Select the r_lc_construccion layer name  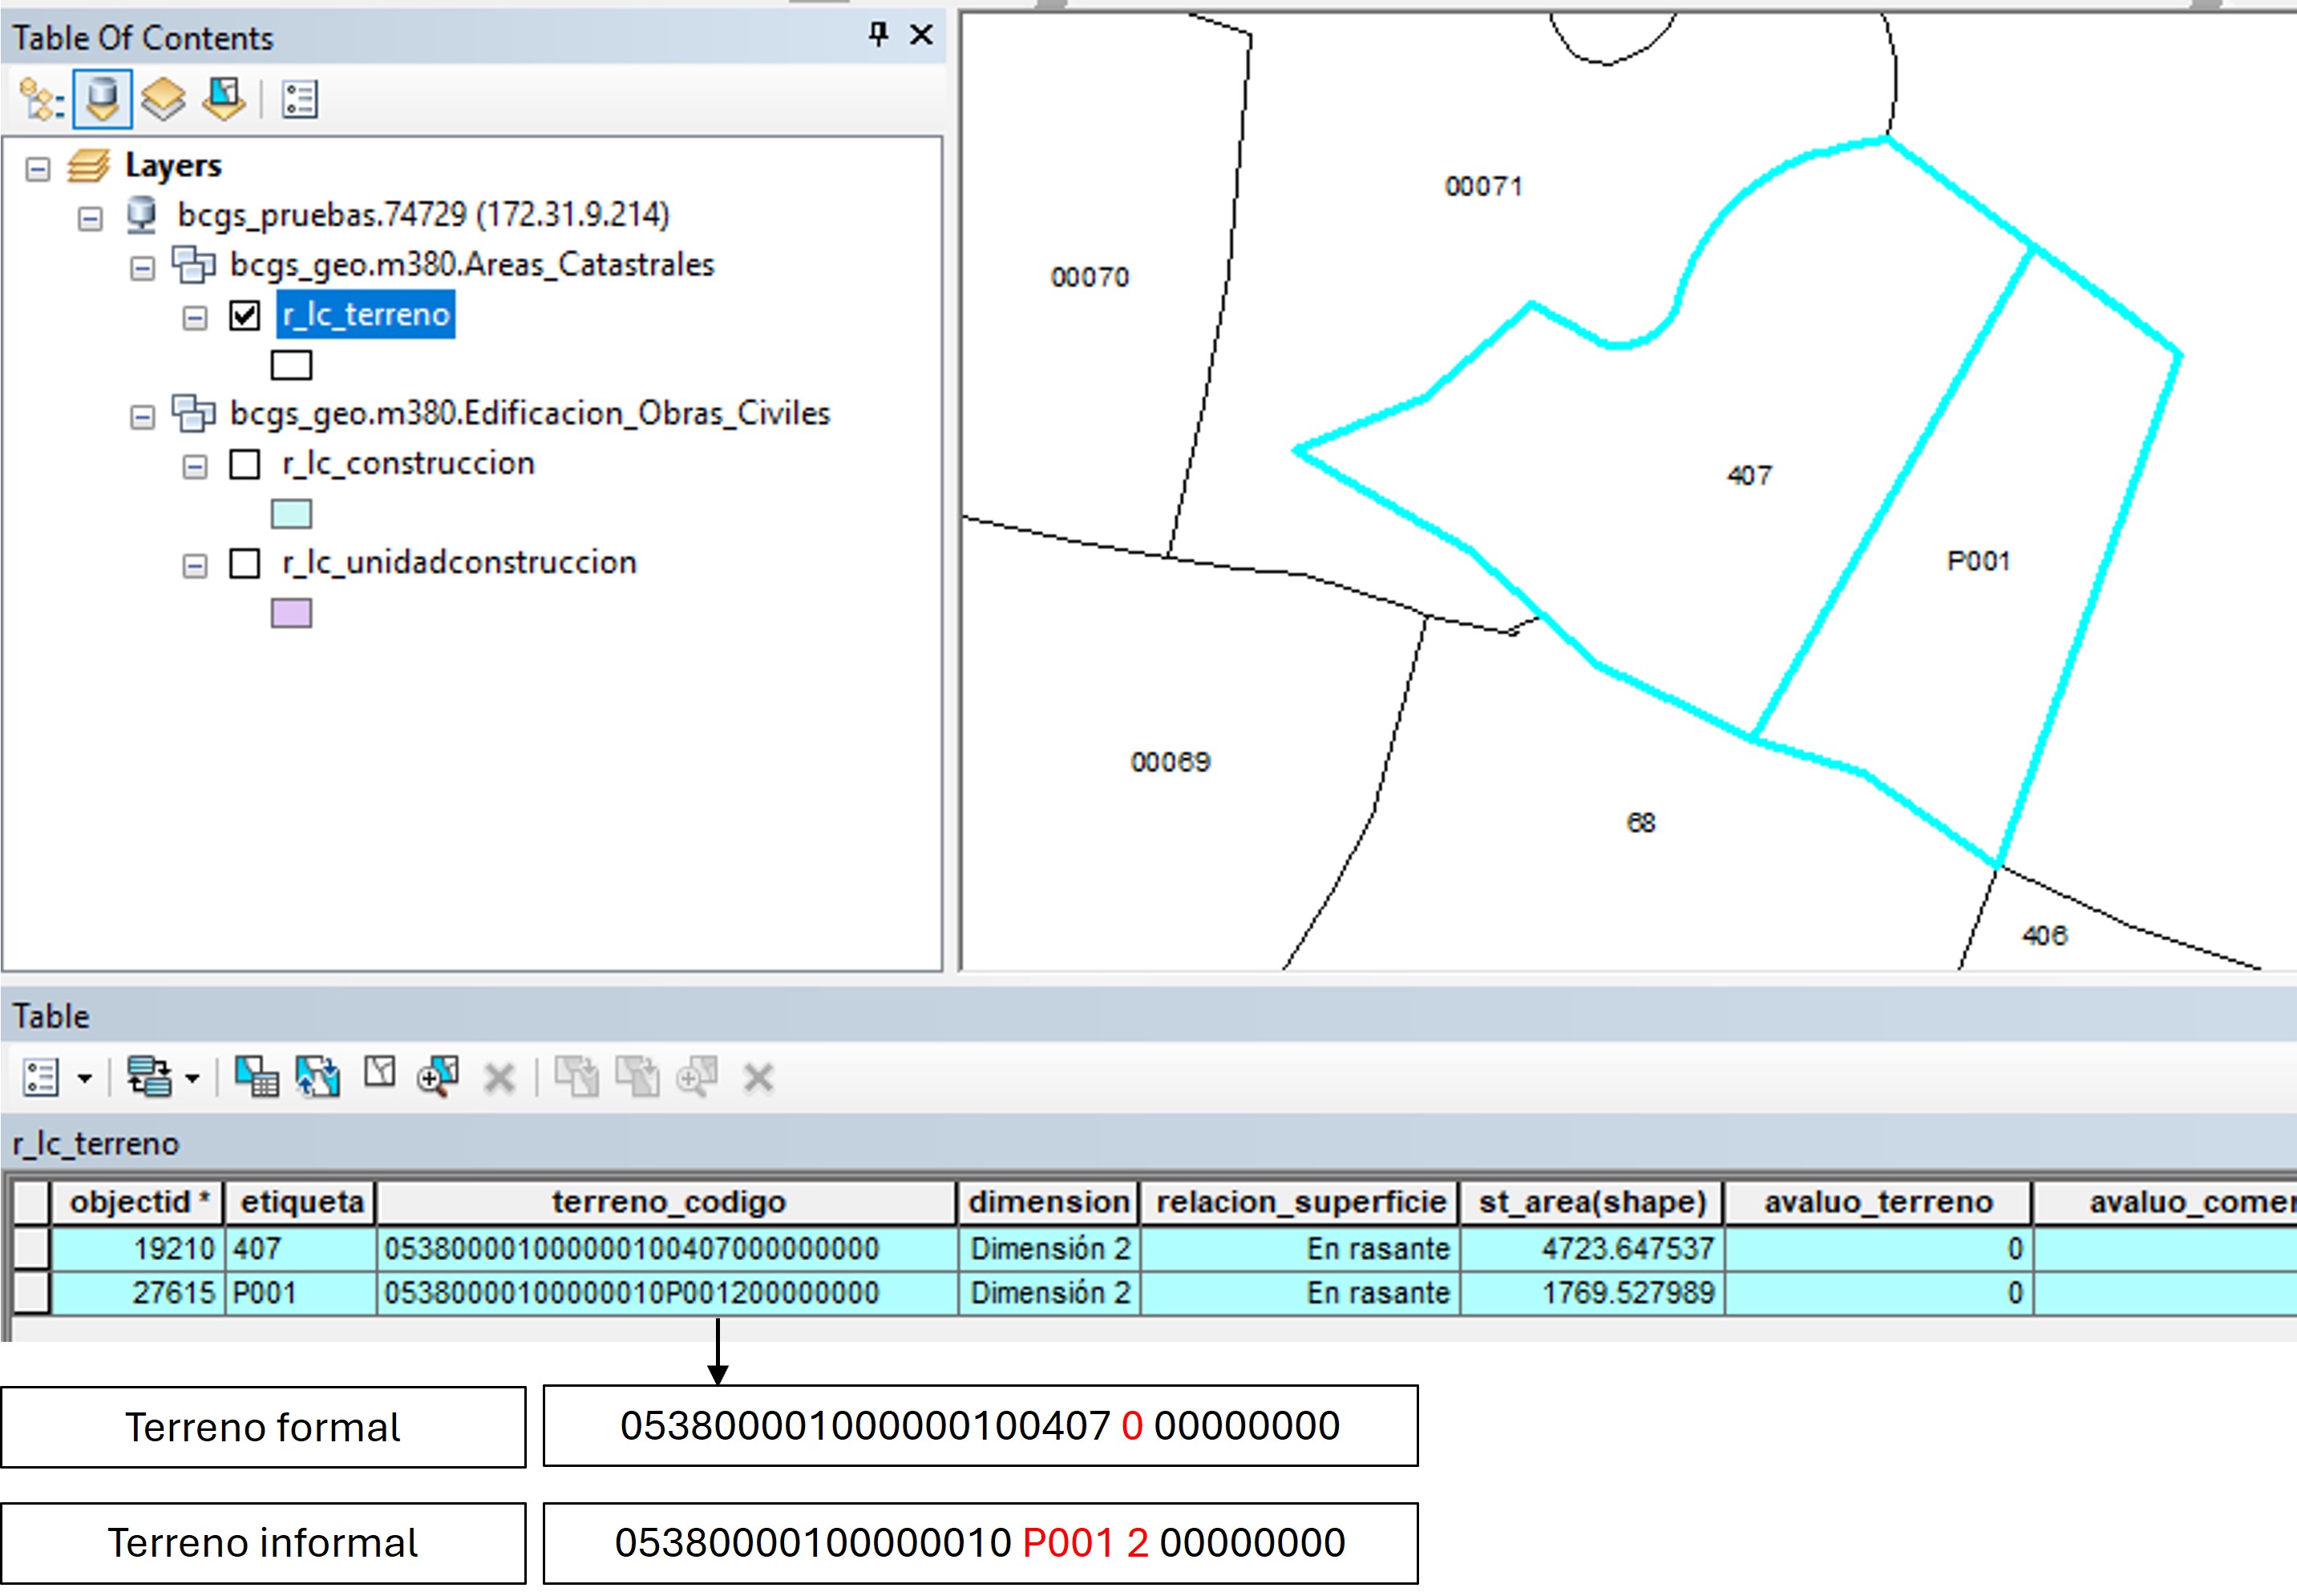[408, 463]
